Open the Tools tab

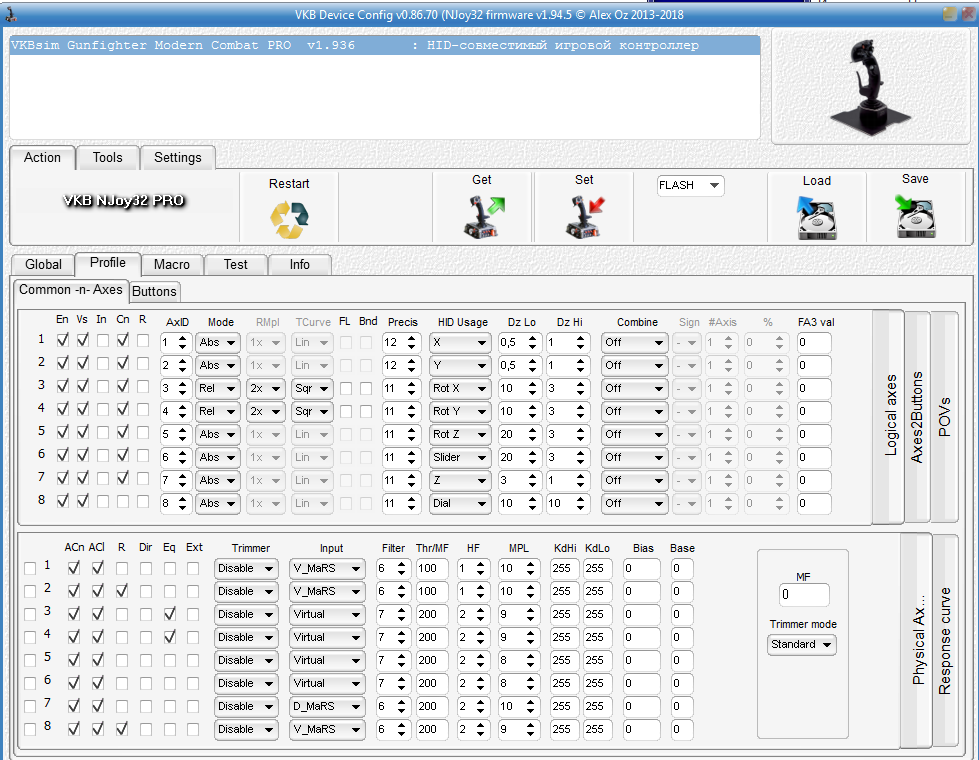(x=107, y=157)
